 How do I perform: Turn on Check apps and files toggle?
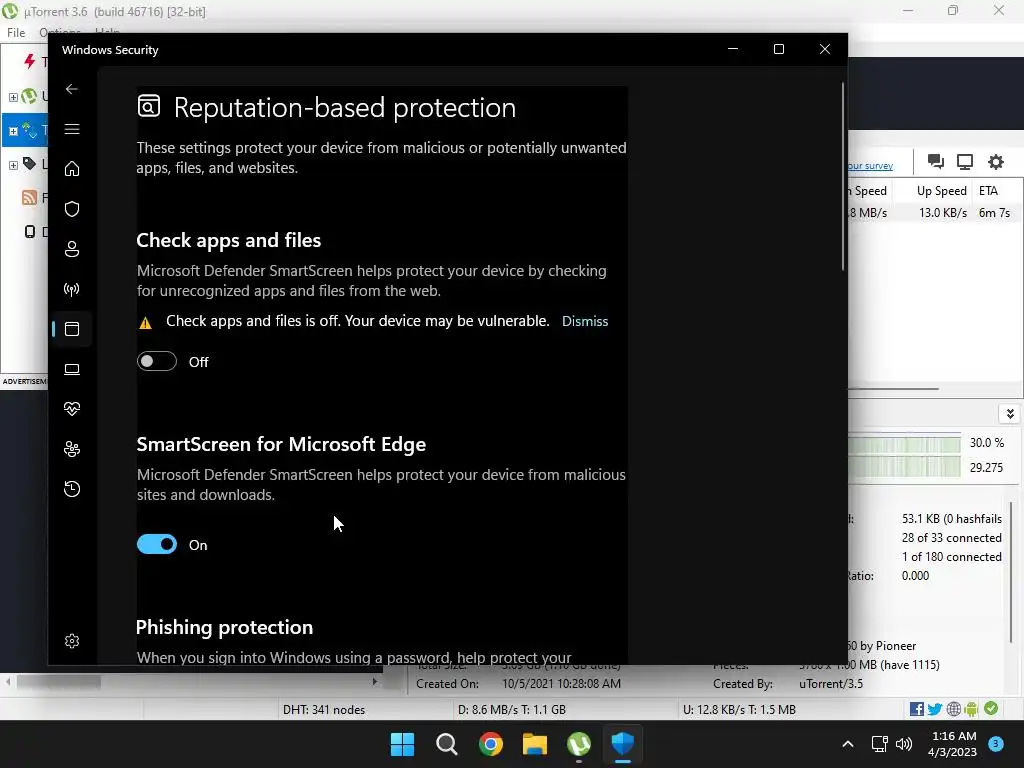point(157,361)
